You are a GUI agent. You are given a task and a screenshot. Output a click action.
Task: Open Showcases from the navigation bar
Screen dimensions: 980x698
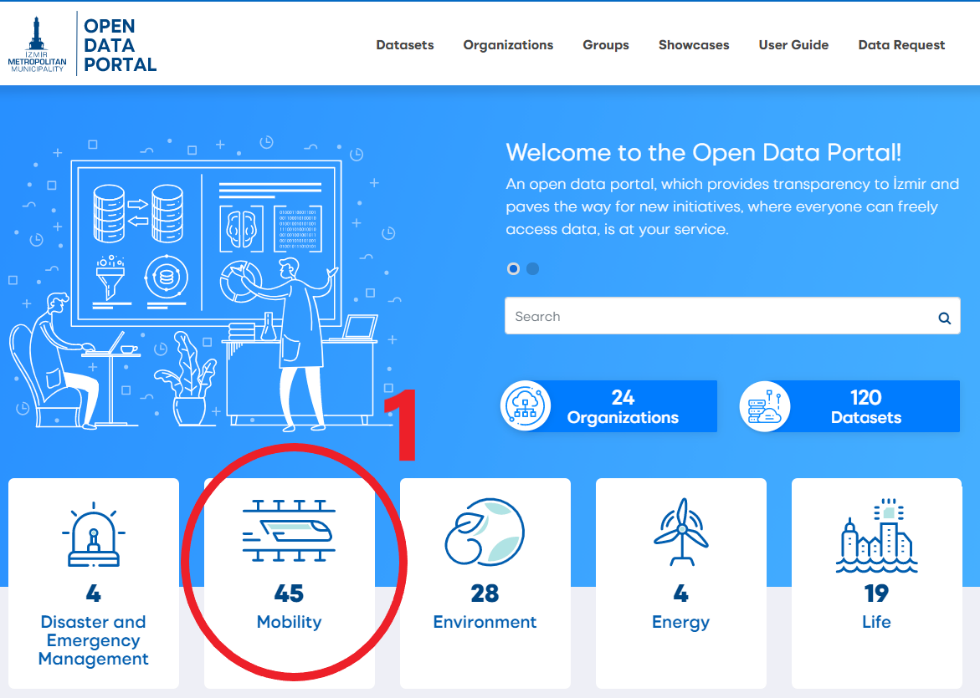[693, 45]
